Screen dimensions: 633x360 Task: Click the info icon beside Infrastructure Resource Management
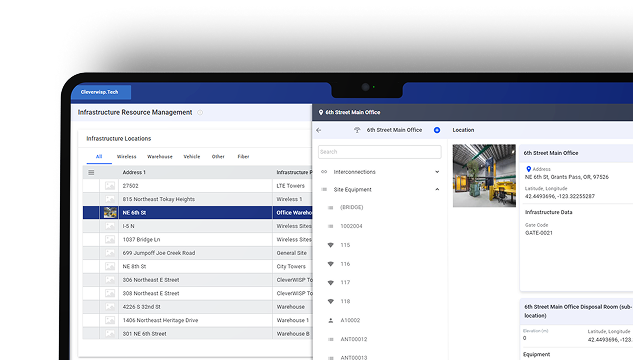coord(200,113)
